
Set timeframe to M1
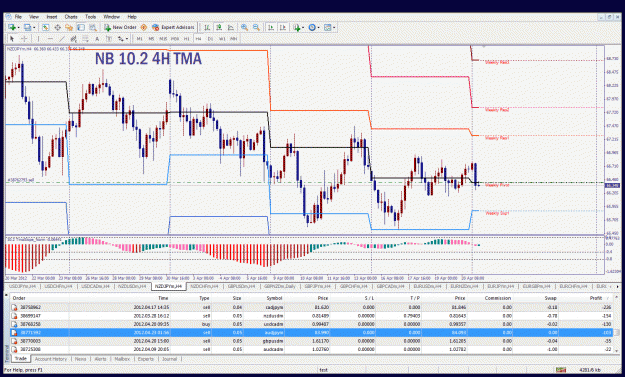(140, 39)
